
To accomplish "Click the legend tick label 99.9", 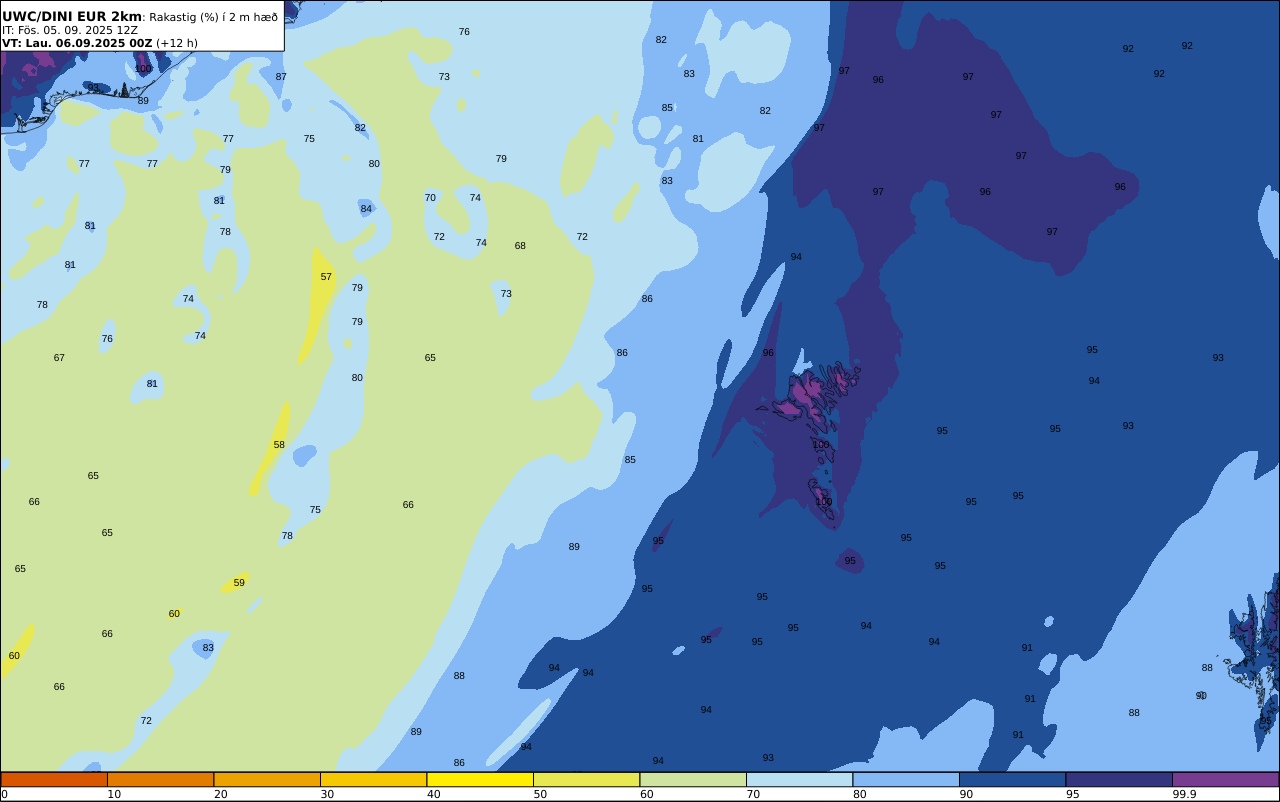I will tap(1185, 794).
